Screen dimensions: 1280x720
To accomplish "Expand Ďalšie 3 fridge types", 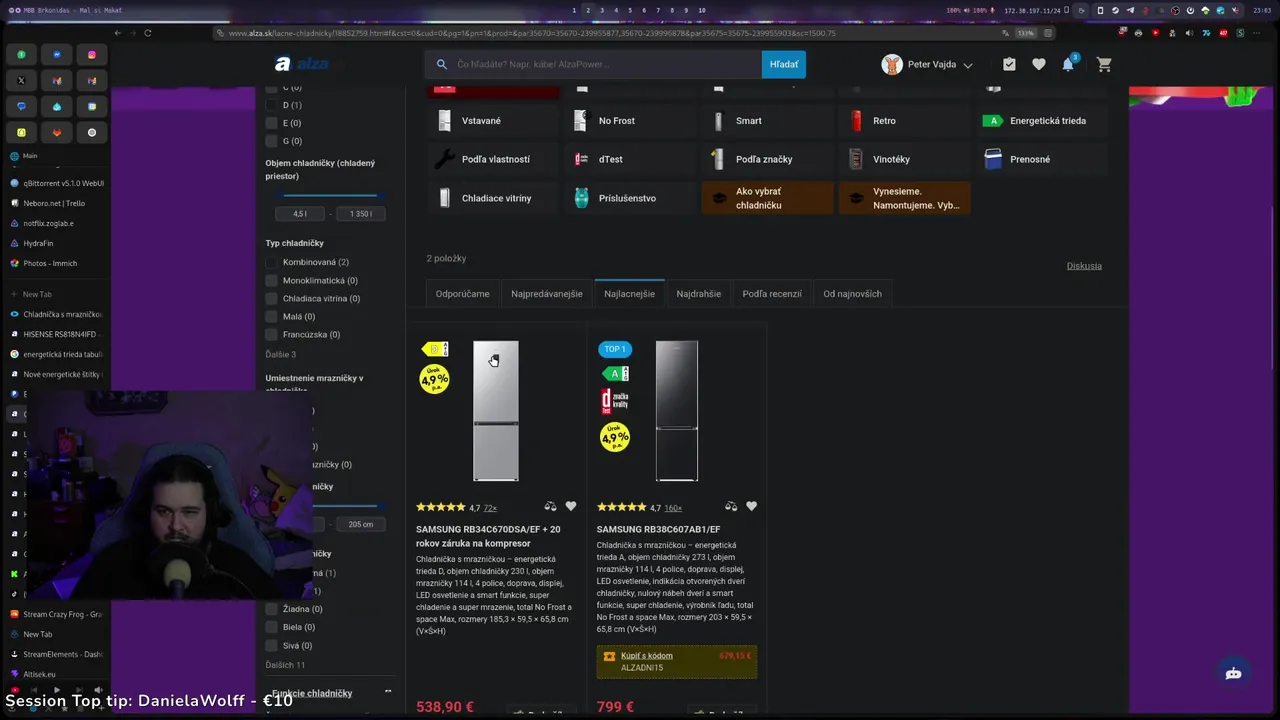I will [x=281, y=354].
